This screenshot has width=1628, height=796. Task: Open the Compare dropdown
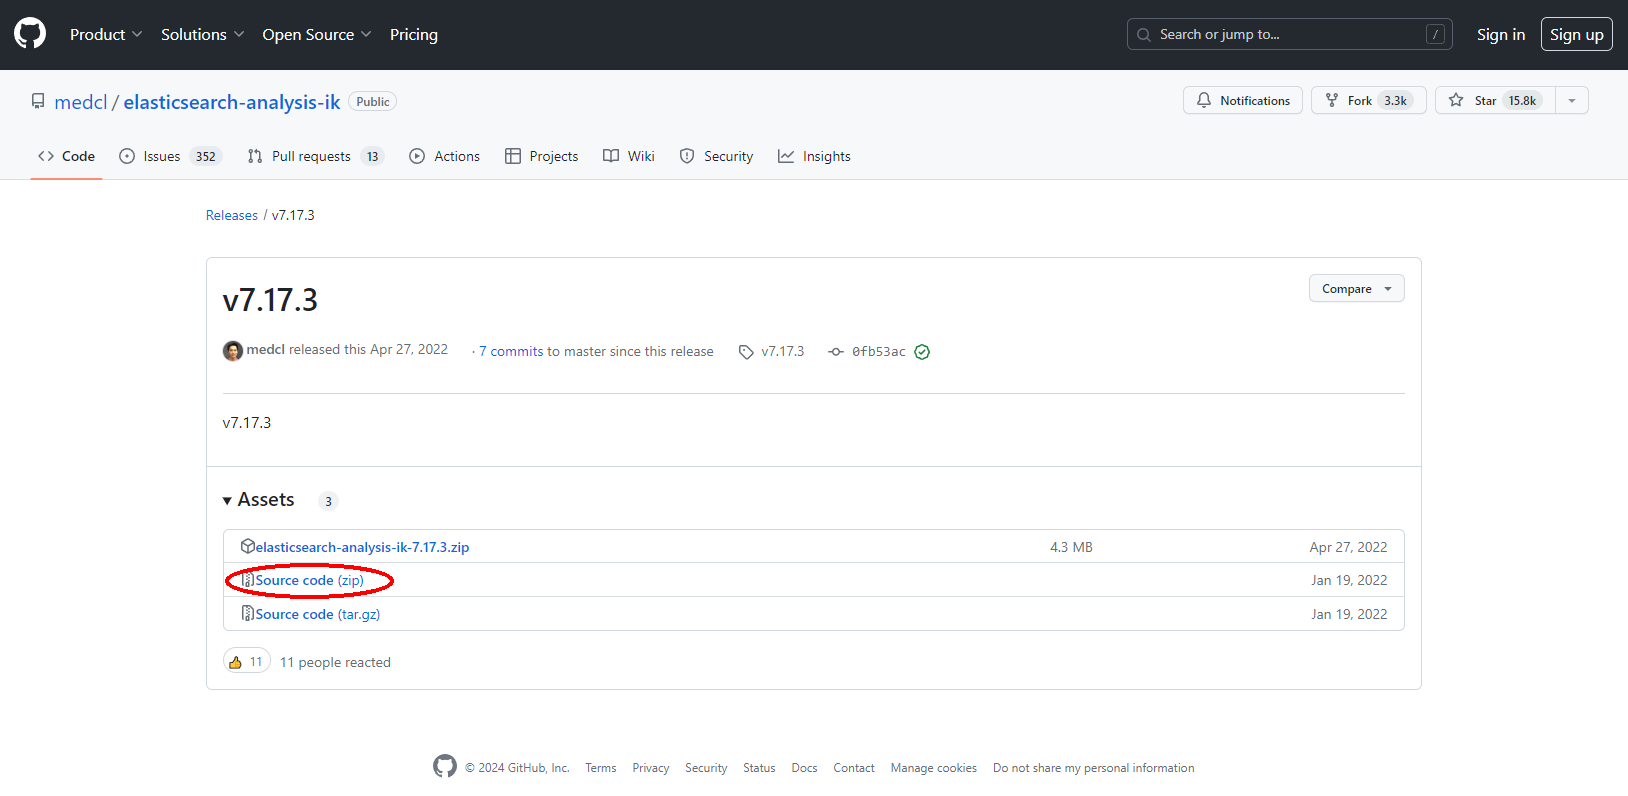tap(1356, 289)
